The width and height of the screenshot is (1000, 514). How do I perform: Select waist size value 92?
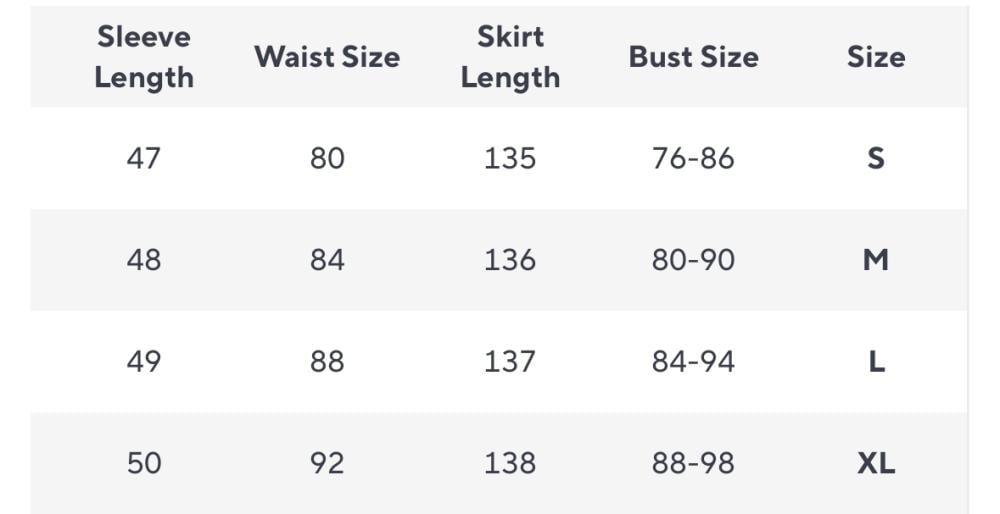click(x=327, y=463)
